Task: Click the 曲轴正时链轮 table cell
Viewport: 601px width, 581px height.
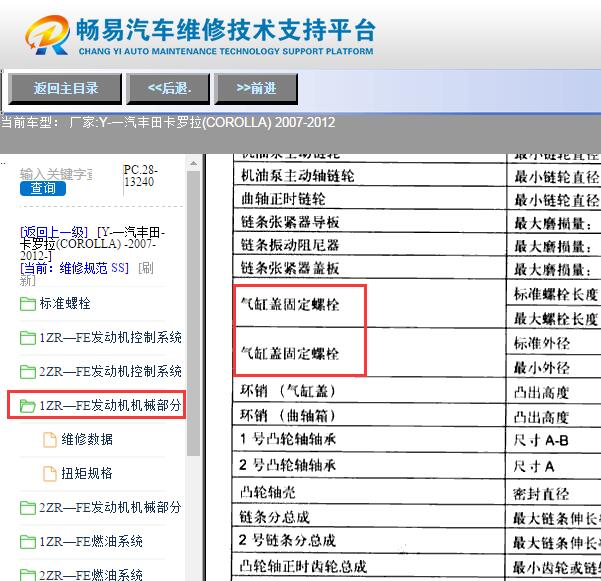Action: [369, 199]
